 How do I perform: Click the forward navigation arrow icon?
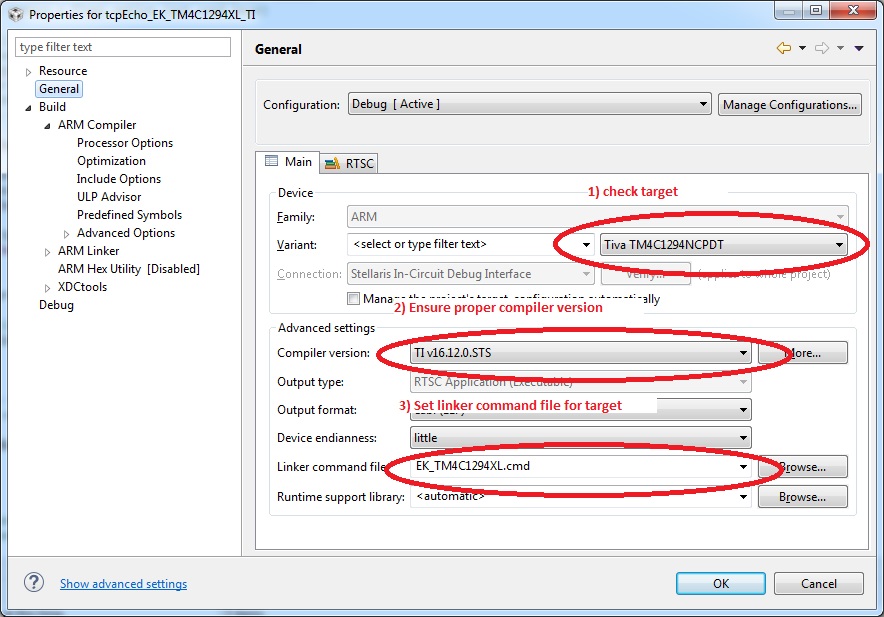pyautogui.click(x=822, y=48)
